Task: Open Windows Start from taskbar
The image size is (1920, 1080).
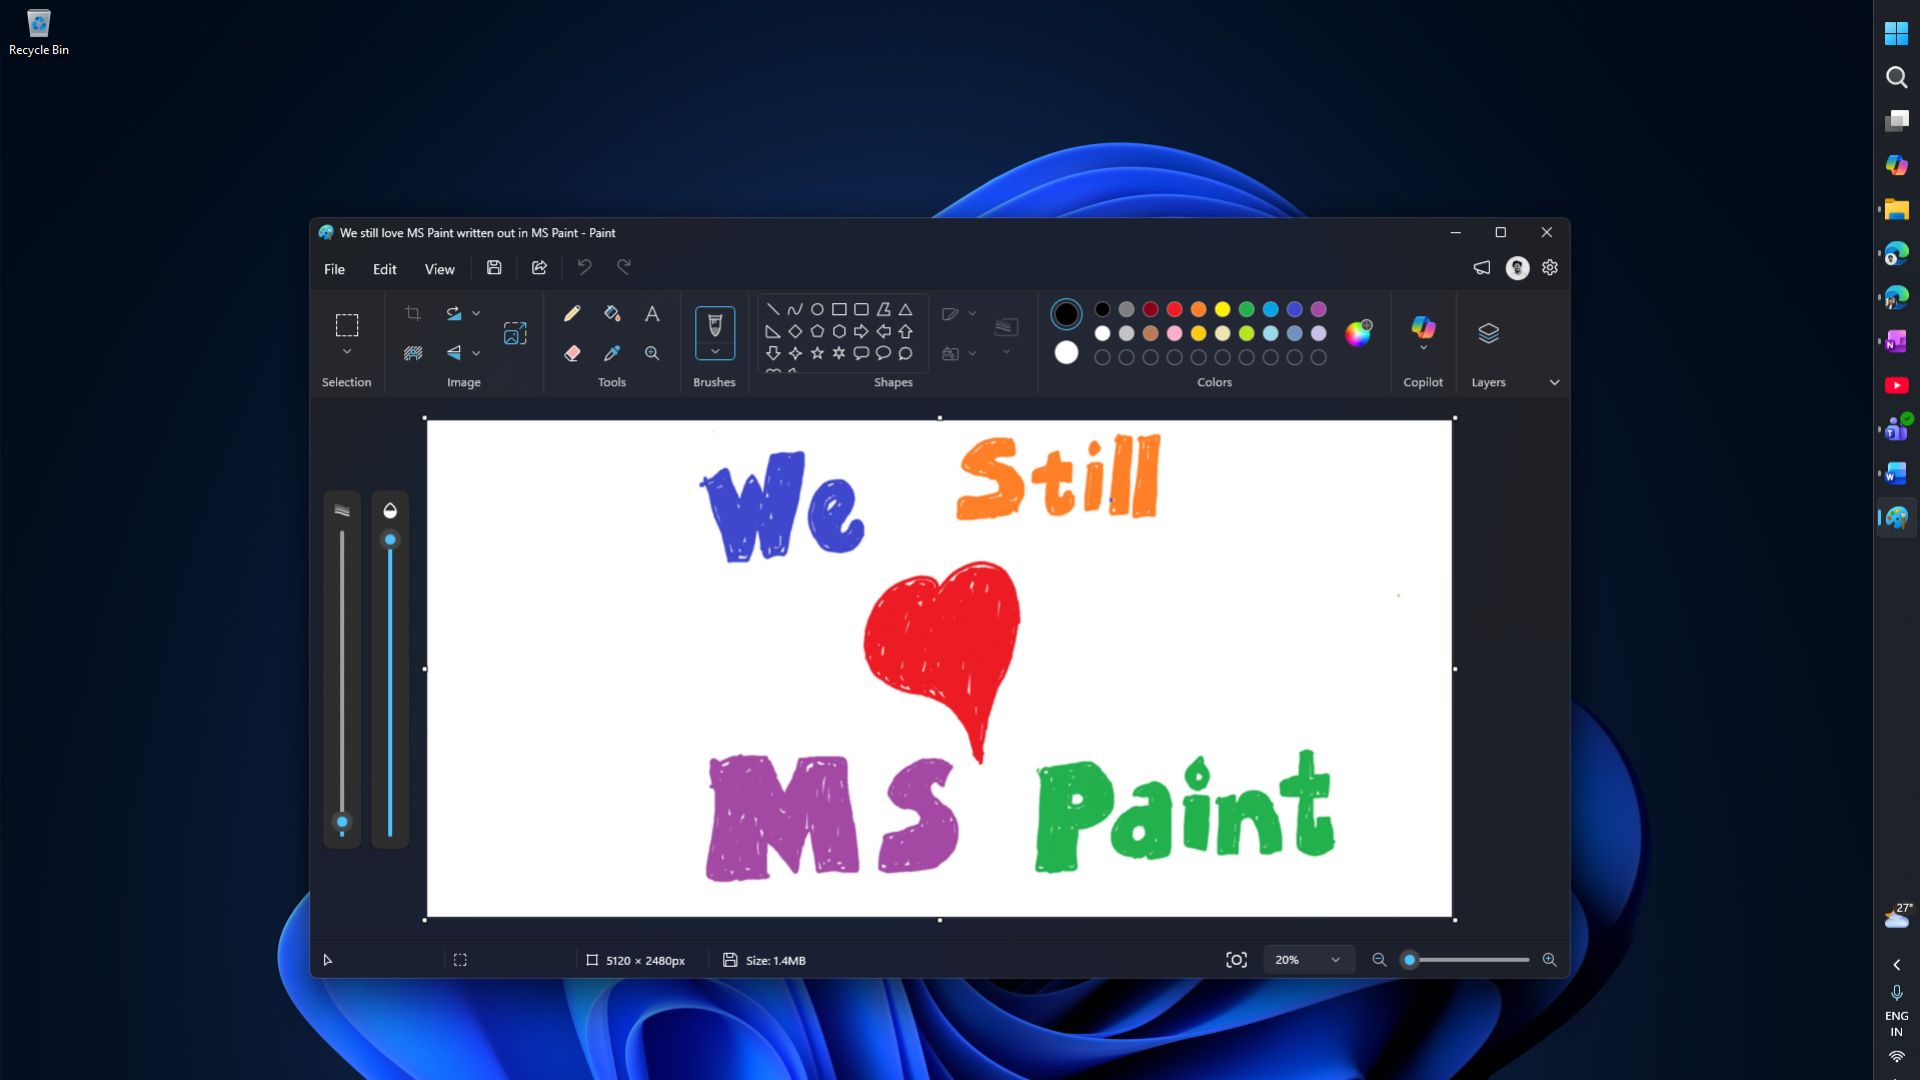Action: pyautogui.click(x=1896, y=33)
